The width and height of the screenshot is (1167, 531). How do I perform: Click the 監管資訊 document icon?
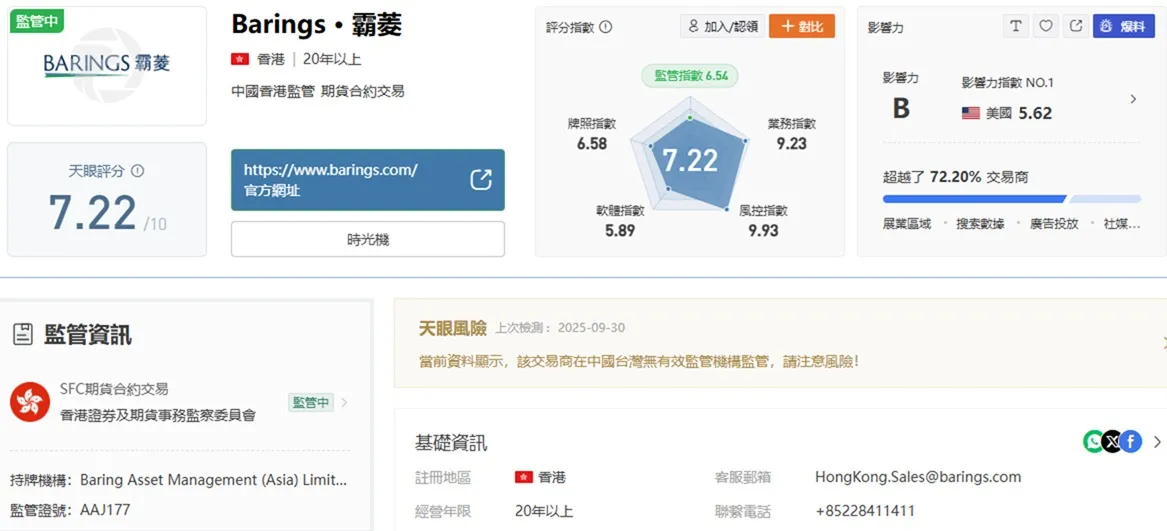coord(23,335)
